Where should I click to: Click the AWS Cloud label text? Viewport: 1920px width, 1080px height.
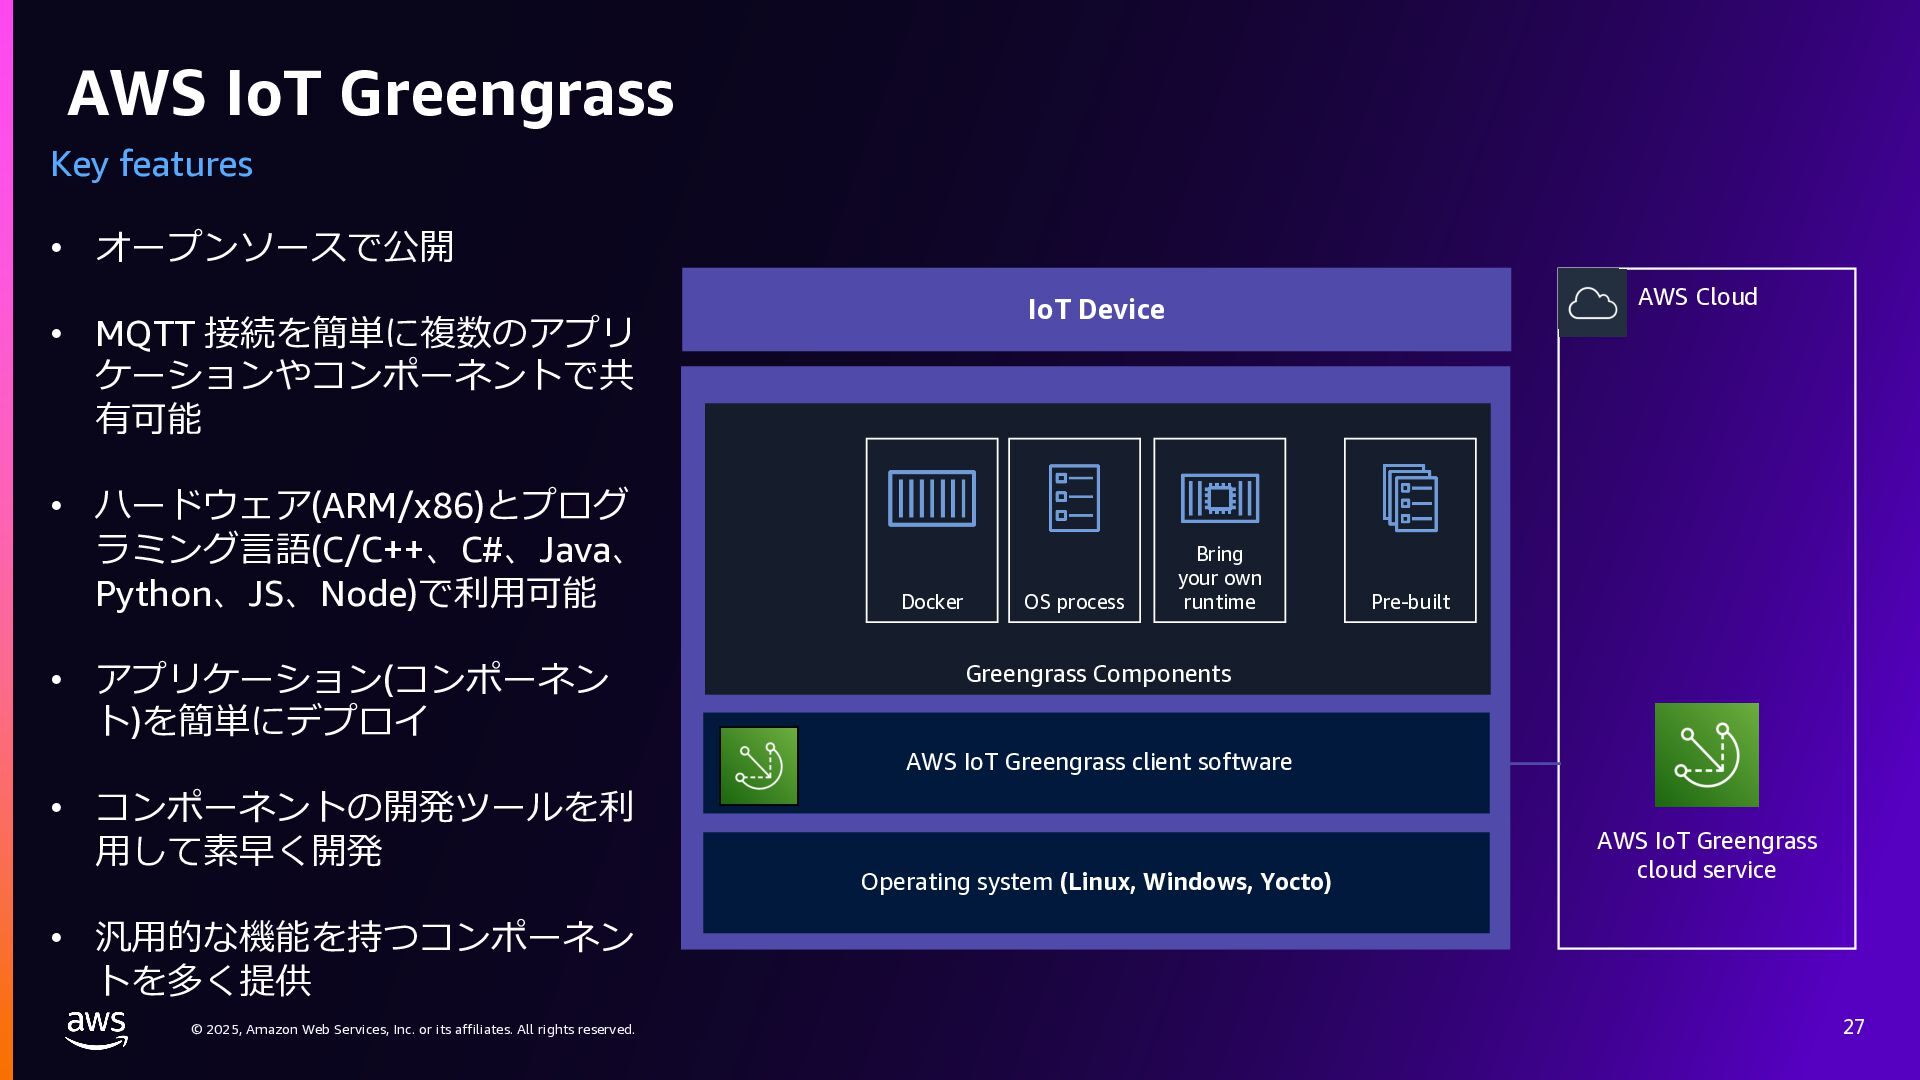coord(1697,297)
